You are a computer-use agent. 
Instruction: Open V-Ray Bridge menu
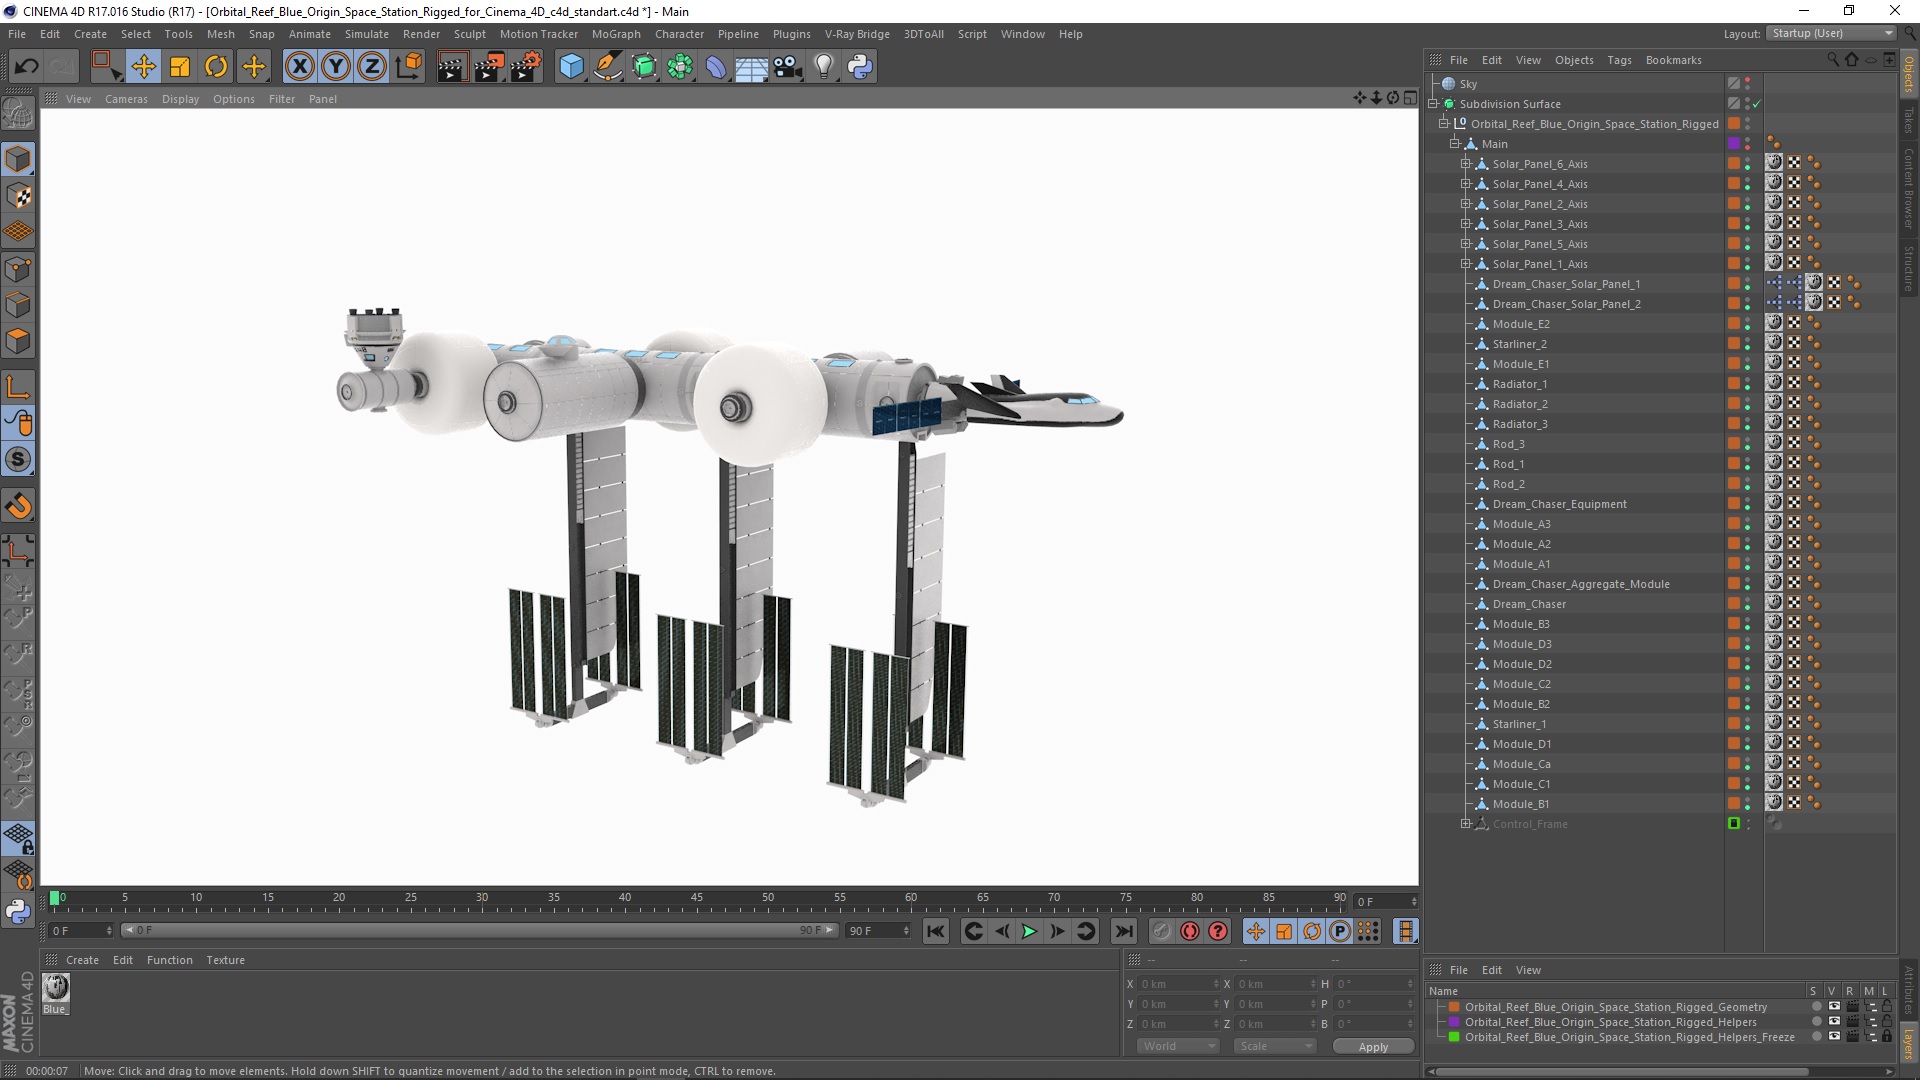857,34
